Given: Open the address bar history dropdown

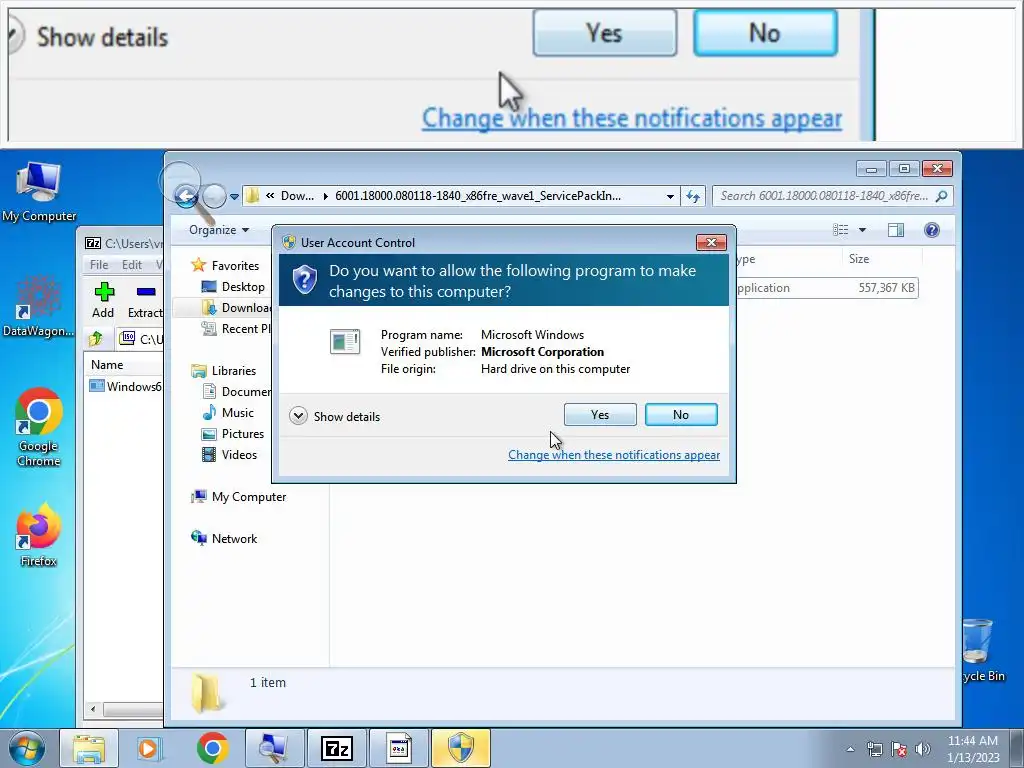Looking at the screenshot, I should tap(670, 196).
